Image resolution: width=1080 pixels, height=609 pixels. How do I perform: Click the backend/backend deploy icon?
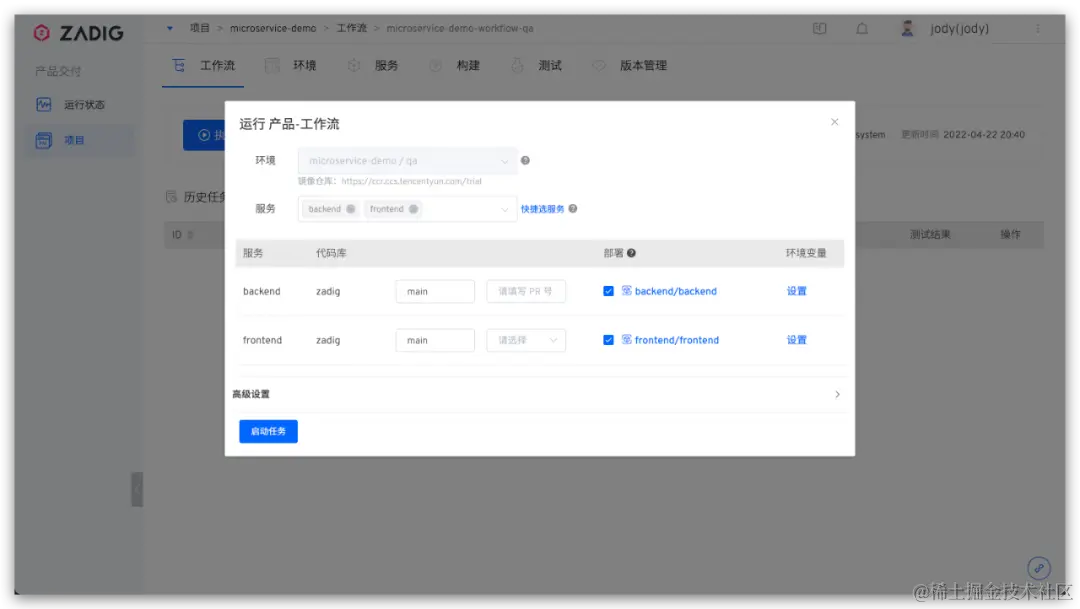pyautogui.click(x=626, y=291)
